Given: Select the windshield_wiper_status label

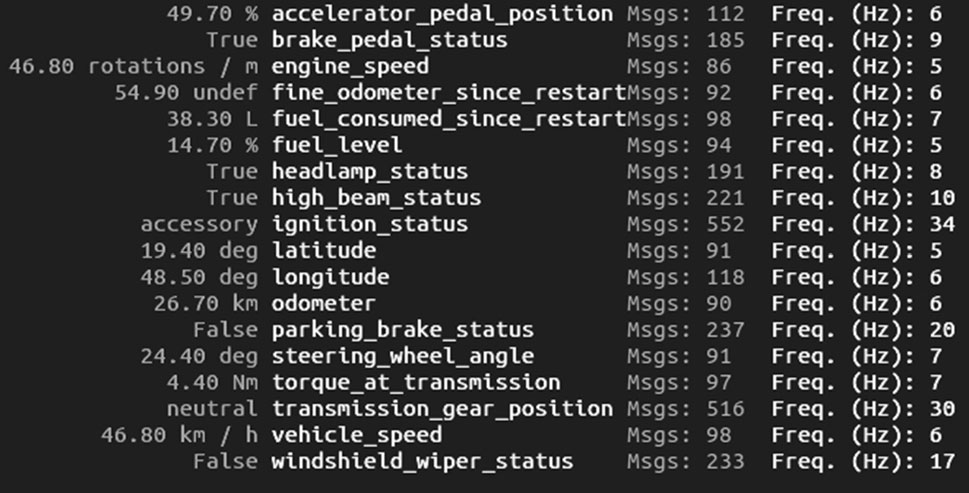Looking at the screenshot, I should tap(422, 461).
